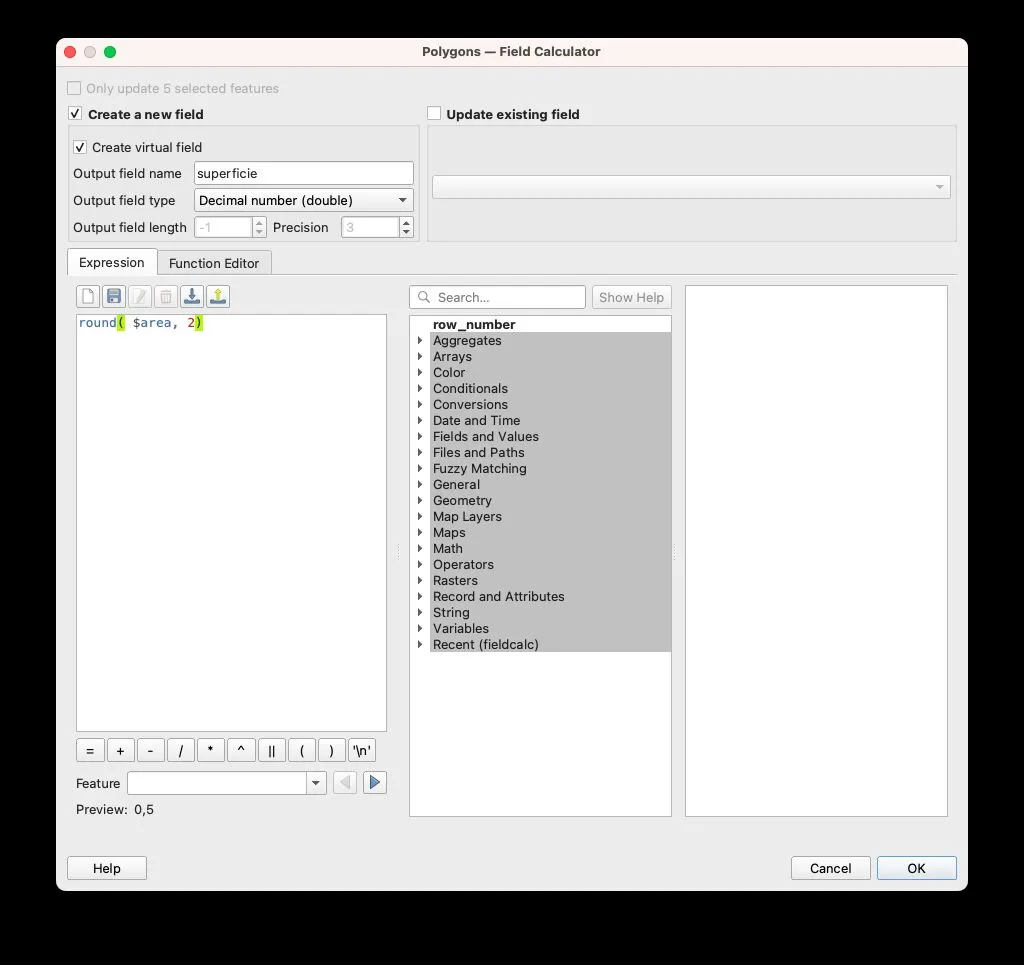Insert the multiplication * operator
Viewport: 1024px width, 965px height.
pos(211,751)
